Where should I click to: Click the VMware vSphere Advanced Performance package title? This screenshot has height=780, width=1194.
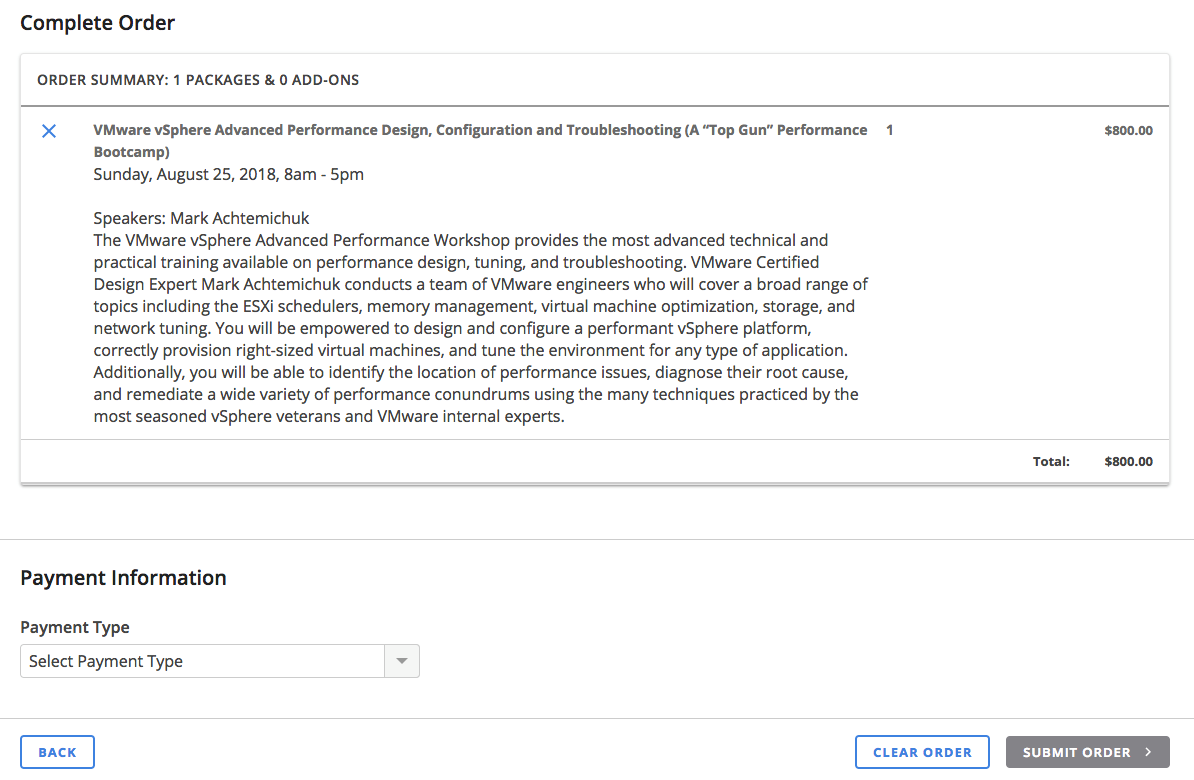click(480, 131)
